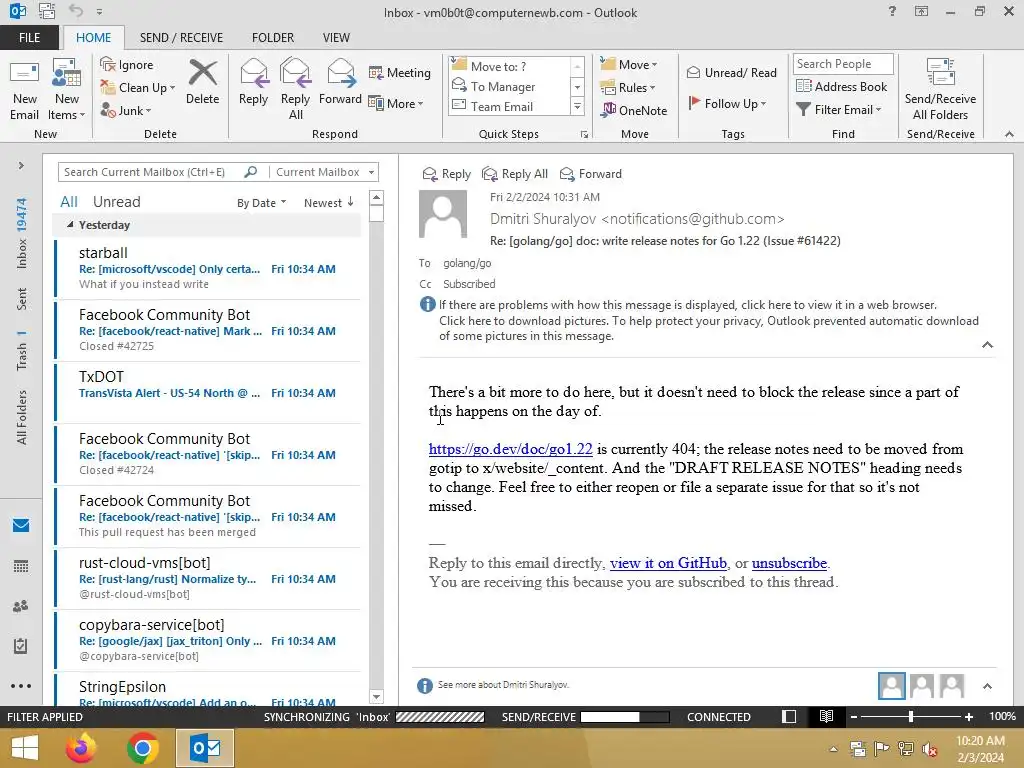
Task: Toggle the Newest sort order
Action: pyautogui.click(x=329, y=202)
